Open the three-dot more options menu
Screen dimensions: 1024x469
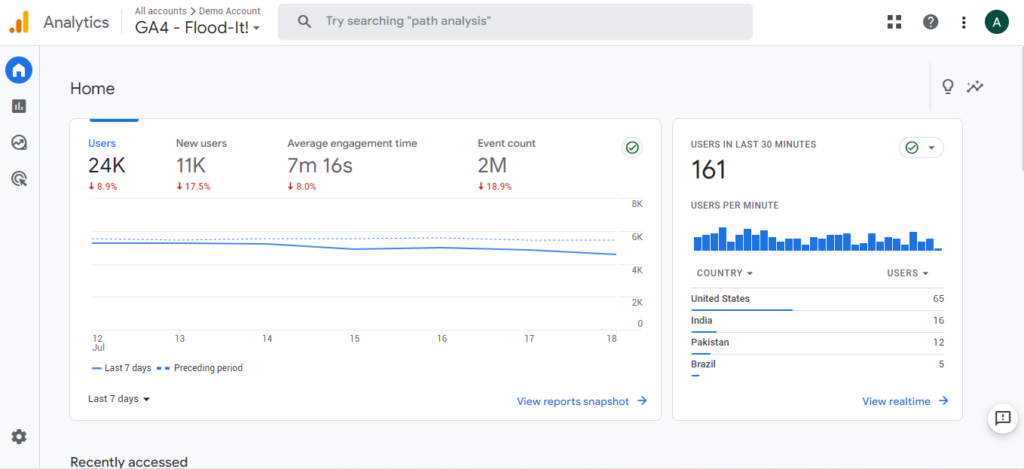(x=963, y=22)
